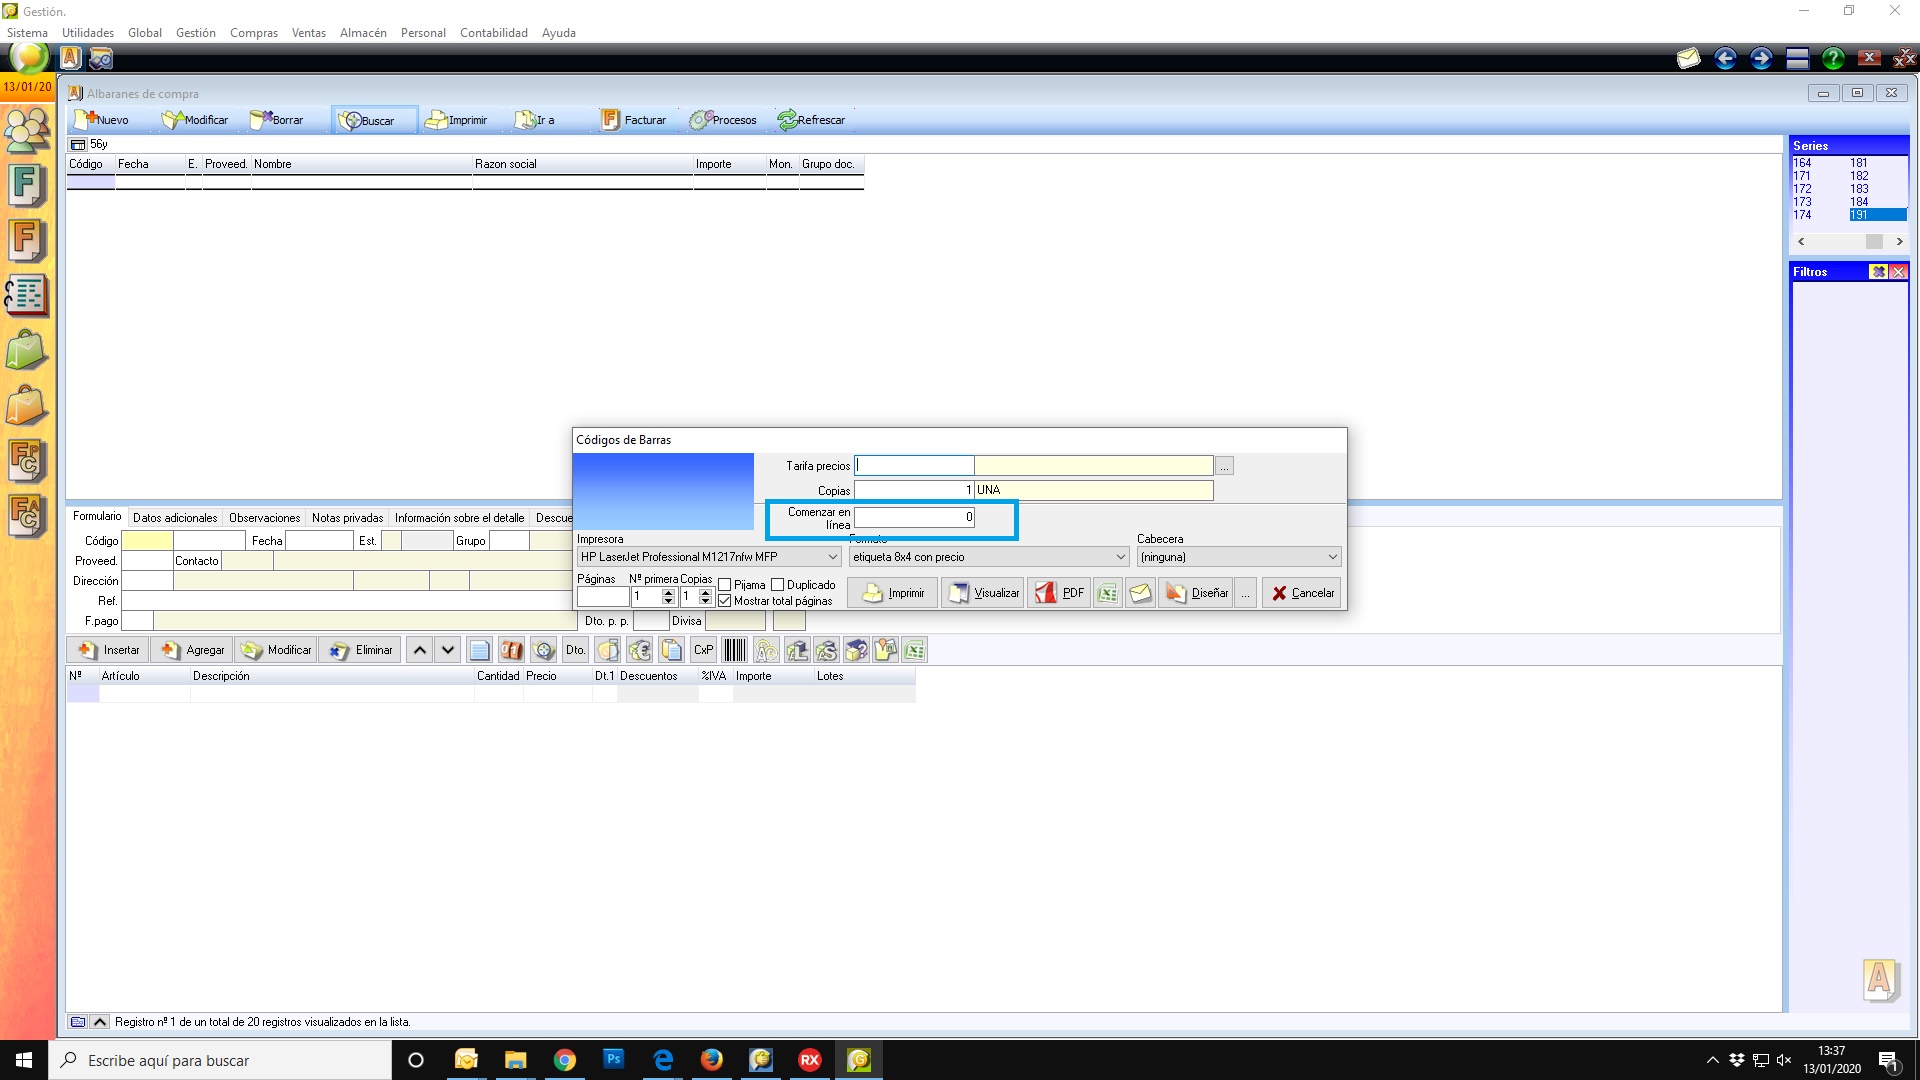Click the euro coins icon in detail toolbar
Viewport: 1920px width, 1080px height.
[640, 650]
